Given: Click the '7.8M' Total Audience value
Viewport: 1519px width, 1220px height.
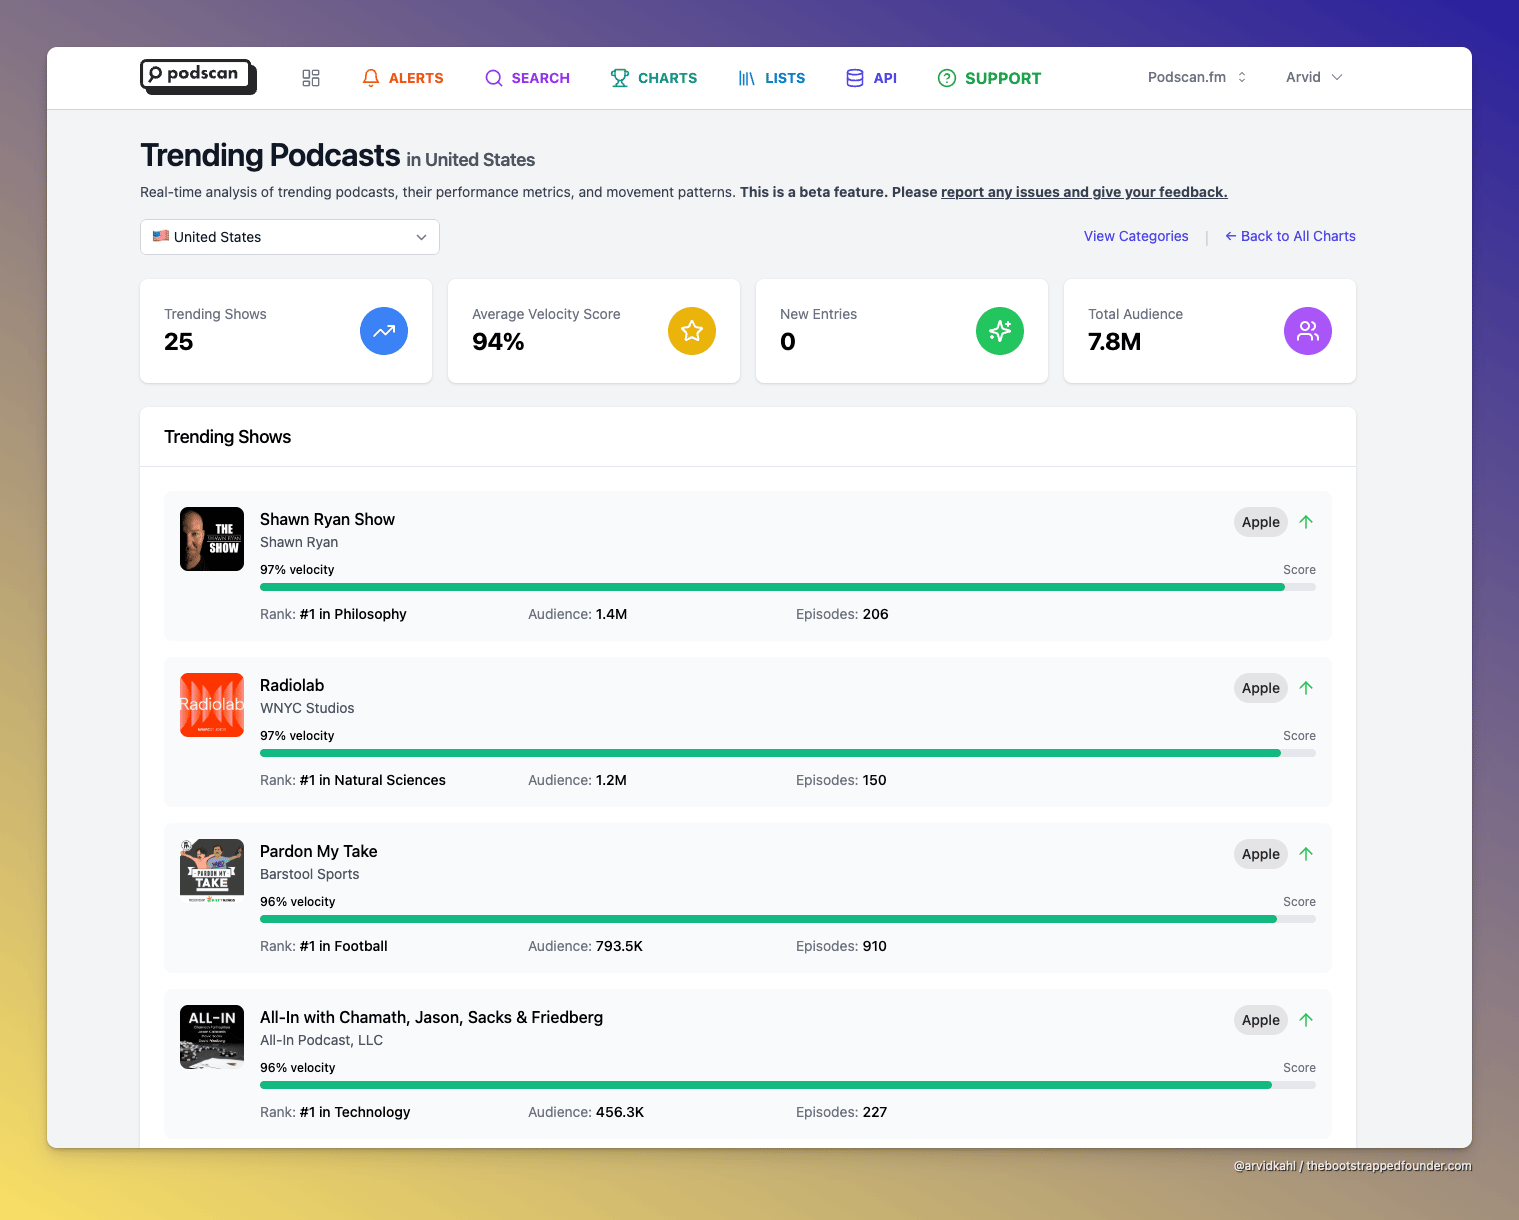Looking at the screenshot, I should [x=1115, y=342].
